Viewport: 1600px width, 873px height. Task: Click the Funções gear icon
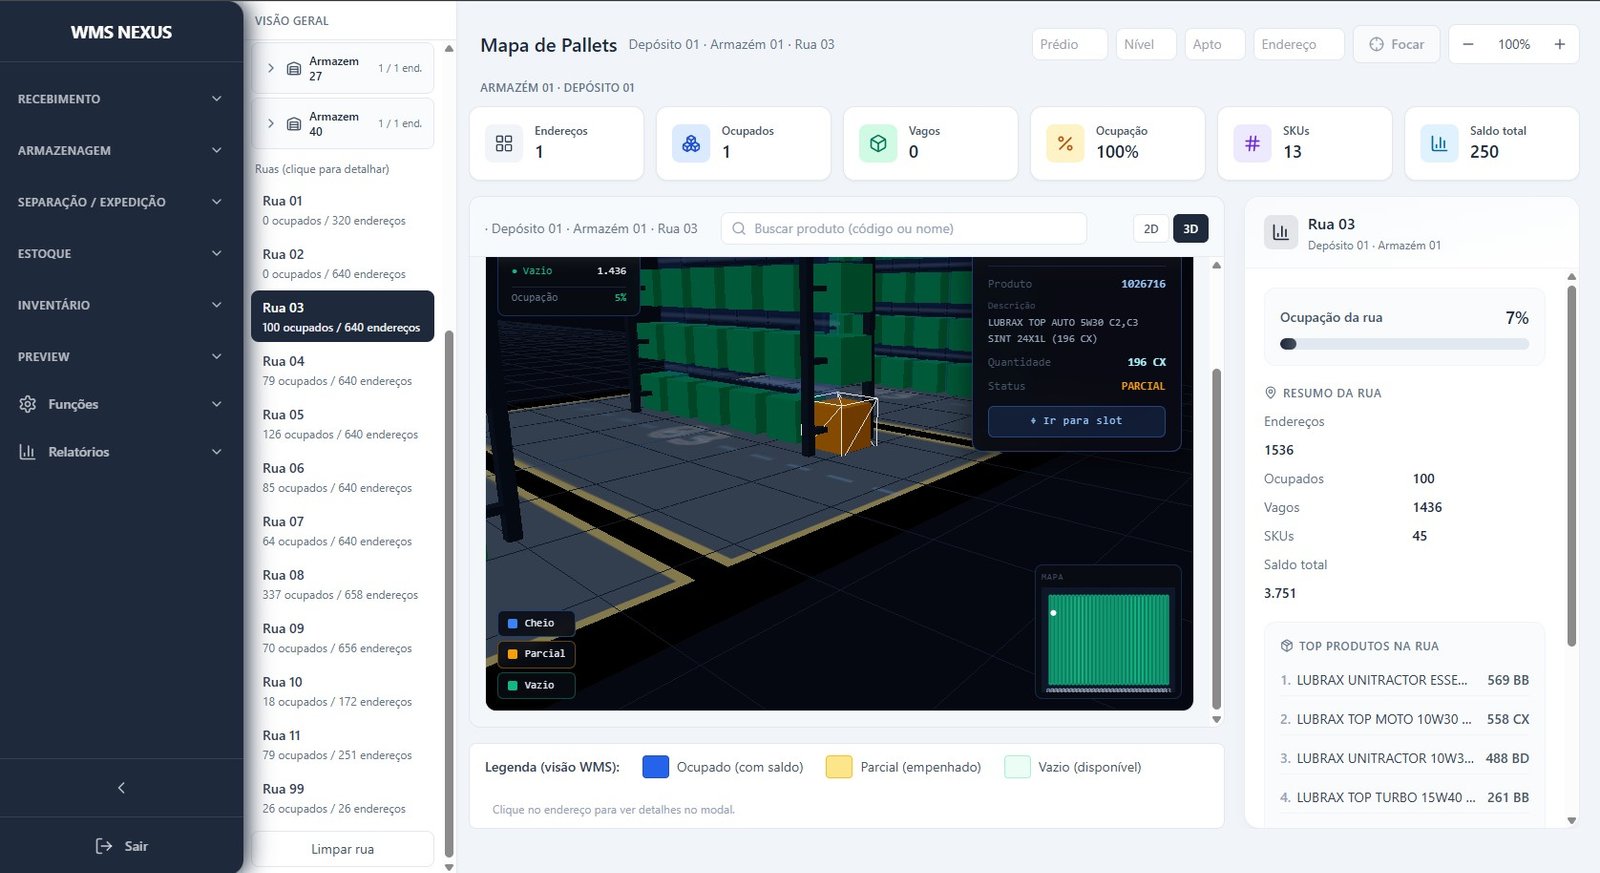point(28,404)
